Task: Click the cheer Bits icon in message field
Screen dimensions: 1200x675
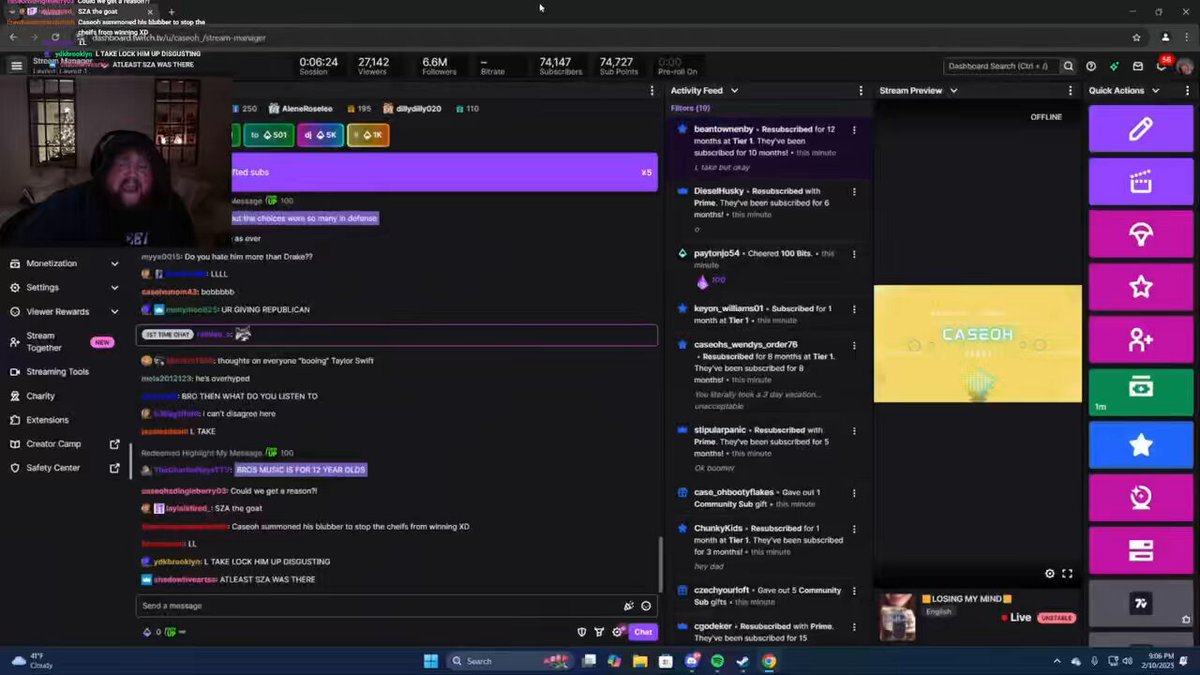Action: pos(628,606)
